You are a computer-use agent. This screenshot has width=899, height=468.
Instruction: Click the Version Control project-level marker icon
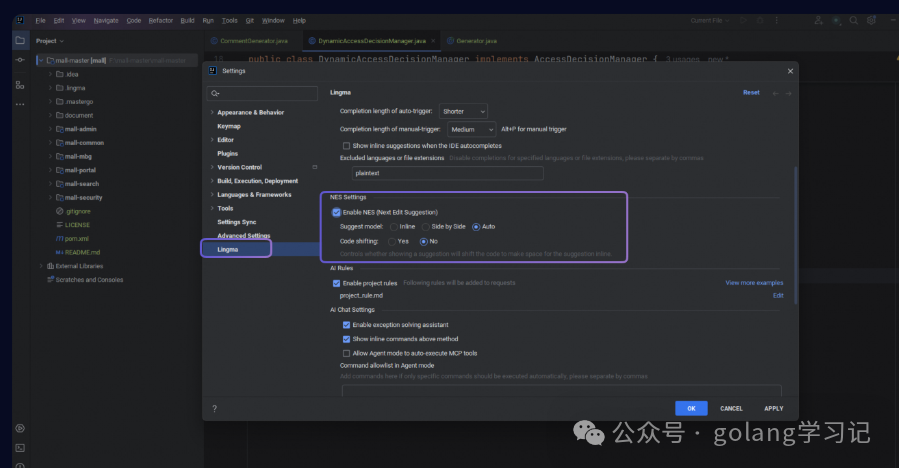(x=314, y=167)
